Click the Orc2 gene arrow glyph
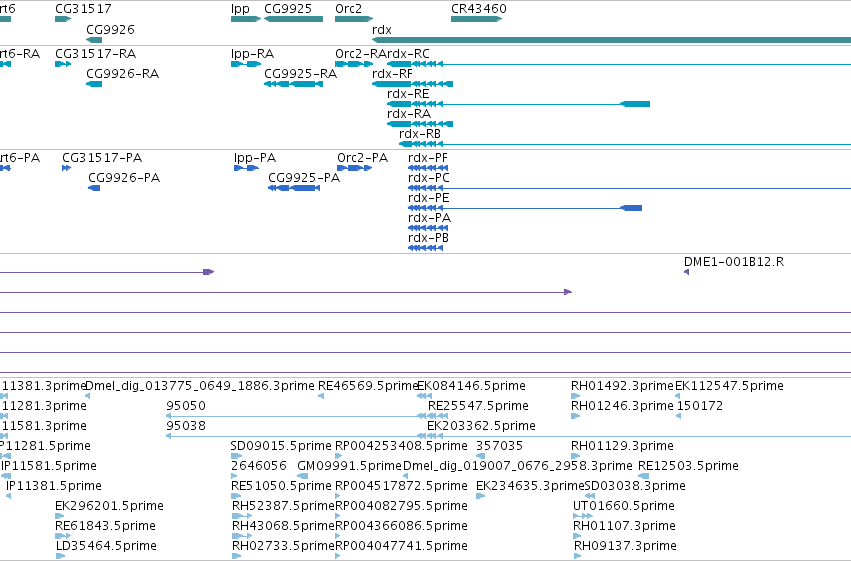Viewport: 851px width, 561px height. [354, 19]
